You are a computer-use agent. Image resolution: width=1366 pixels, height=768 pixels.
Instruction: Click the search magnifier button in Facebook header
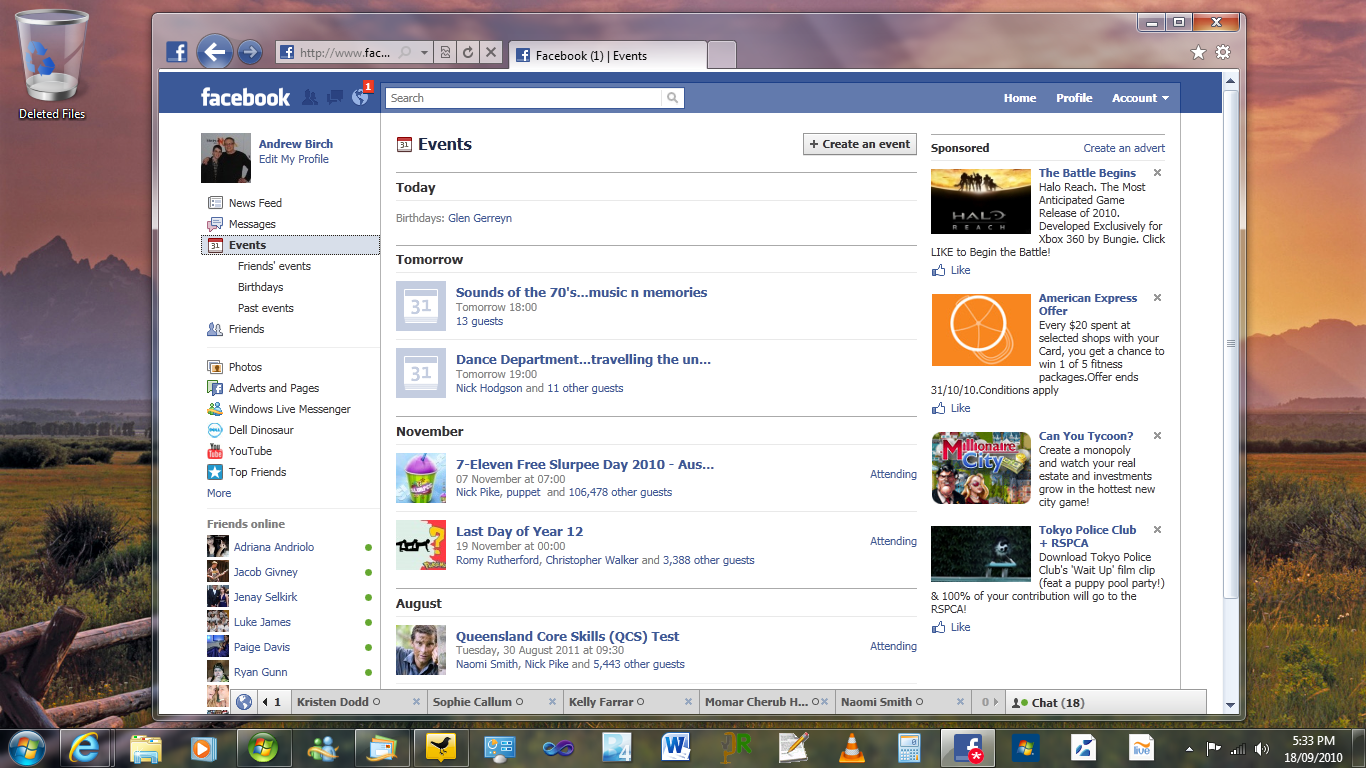point(673,98)
